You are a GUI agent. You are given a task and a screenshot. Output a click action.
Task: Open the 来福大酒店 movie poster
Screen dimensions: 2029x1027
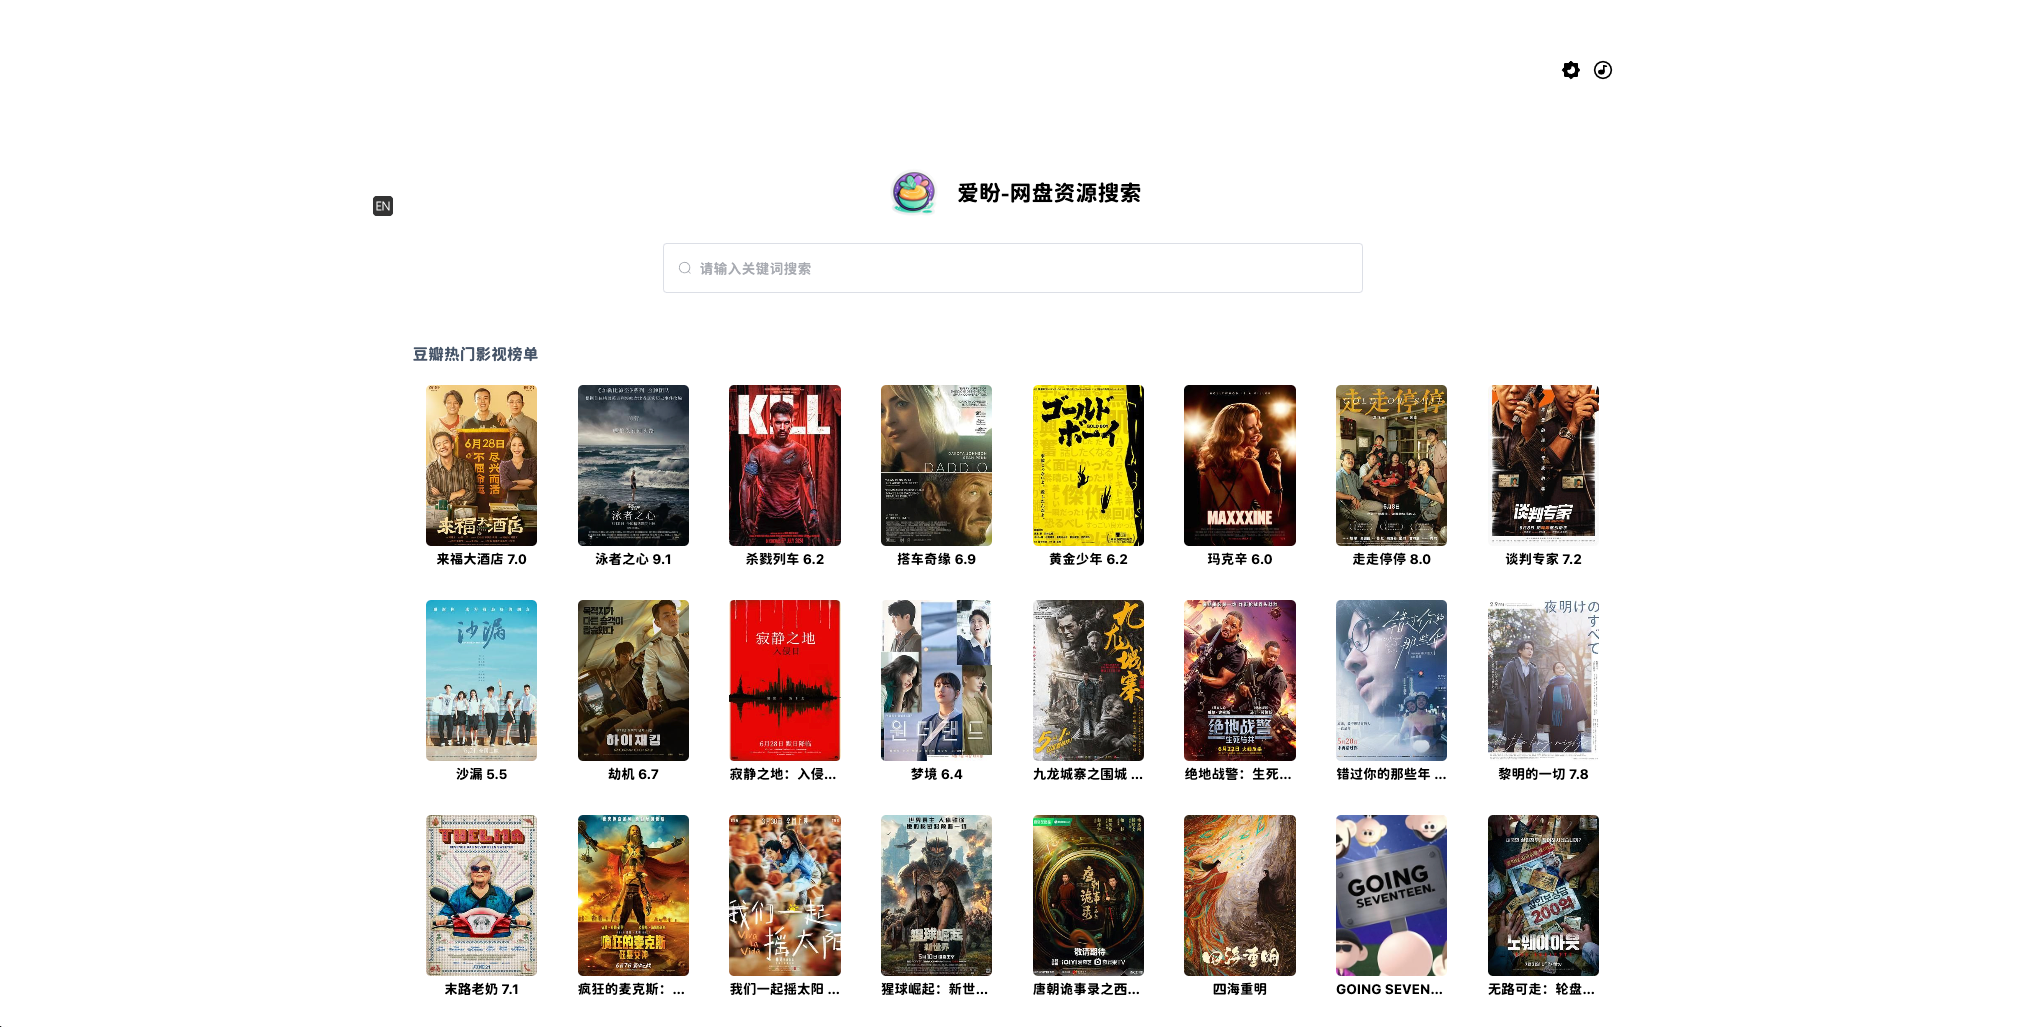tap(481, 465)
